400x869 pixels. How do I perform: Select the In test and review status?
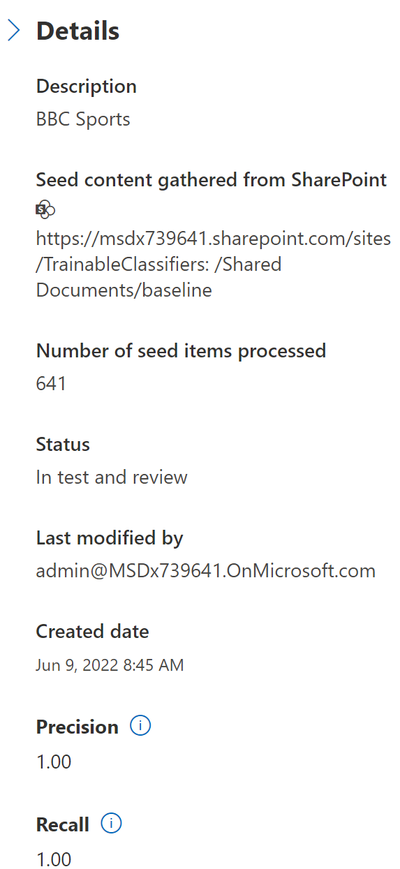112,477
